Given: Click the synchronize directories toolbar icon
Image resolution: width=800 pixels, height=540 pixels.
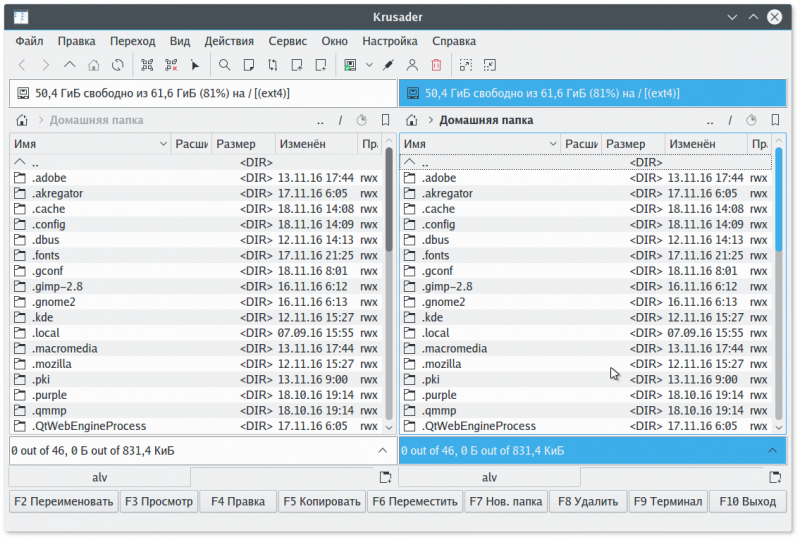Looking at the screenshot, I should tap(272, 65).
